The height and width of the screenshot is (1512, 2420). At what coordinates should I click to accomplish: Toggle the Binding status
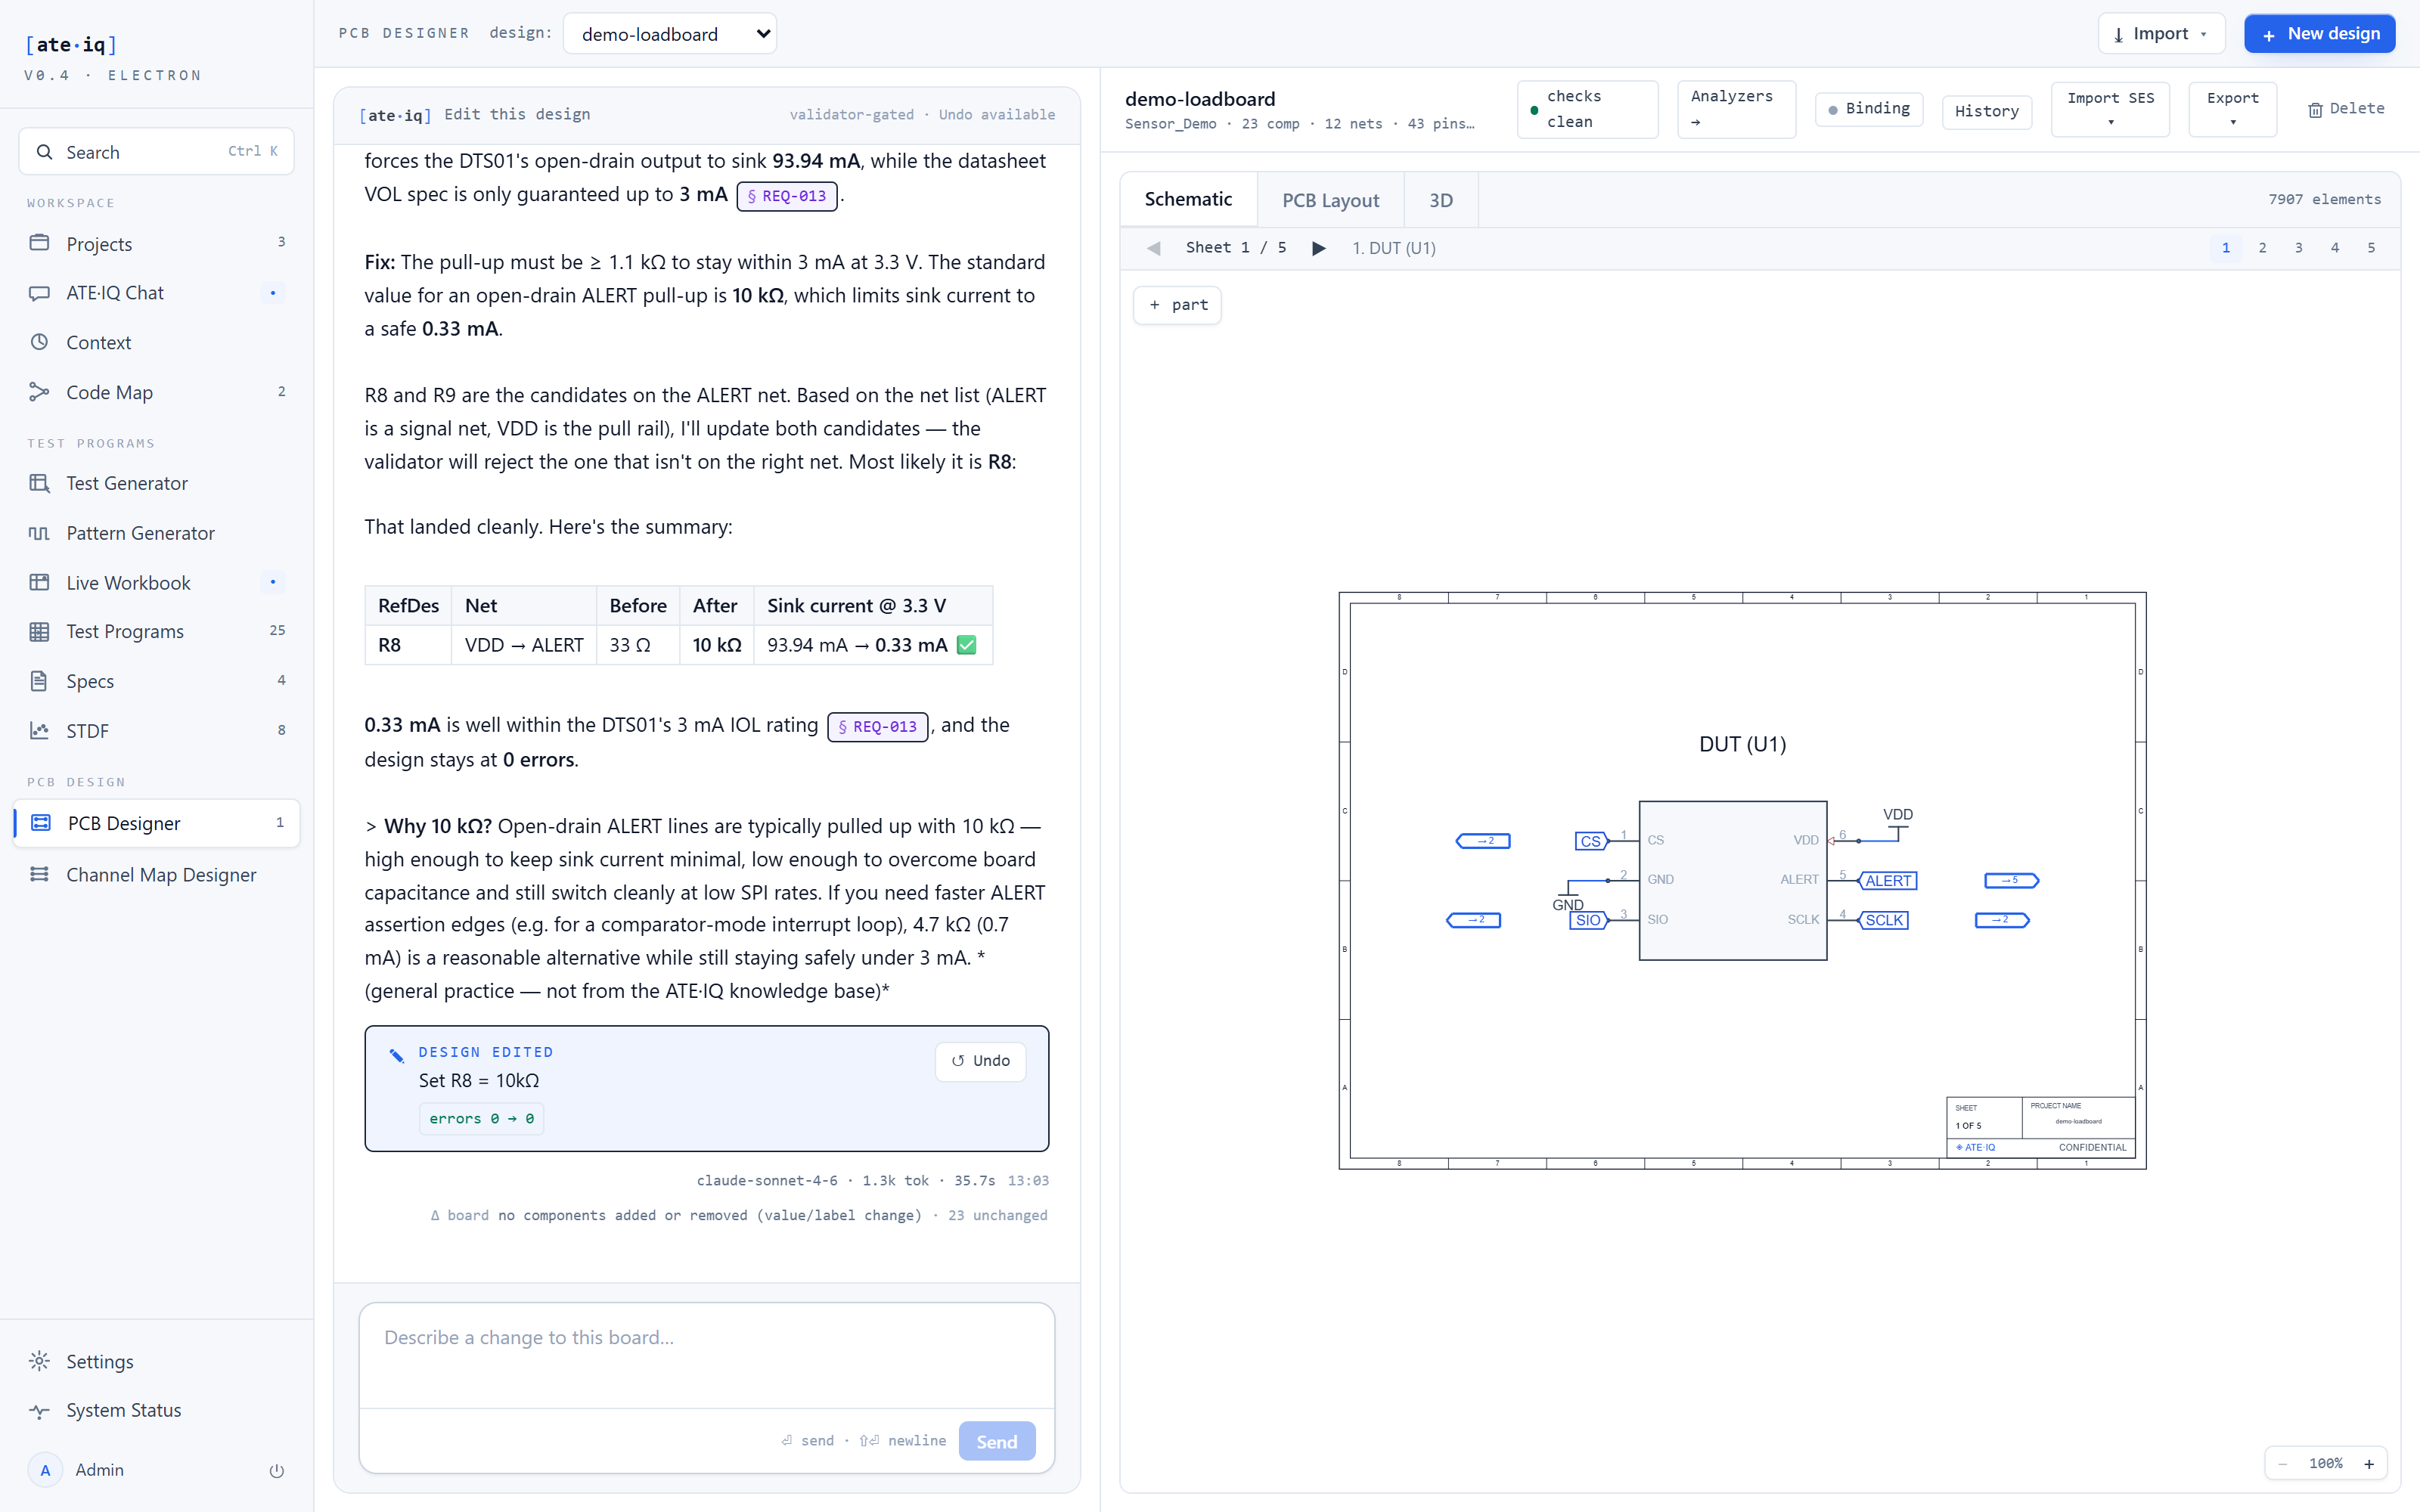tap(1868, 109)
